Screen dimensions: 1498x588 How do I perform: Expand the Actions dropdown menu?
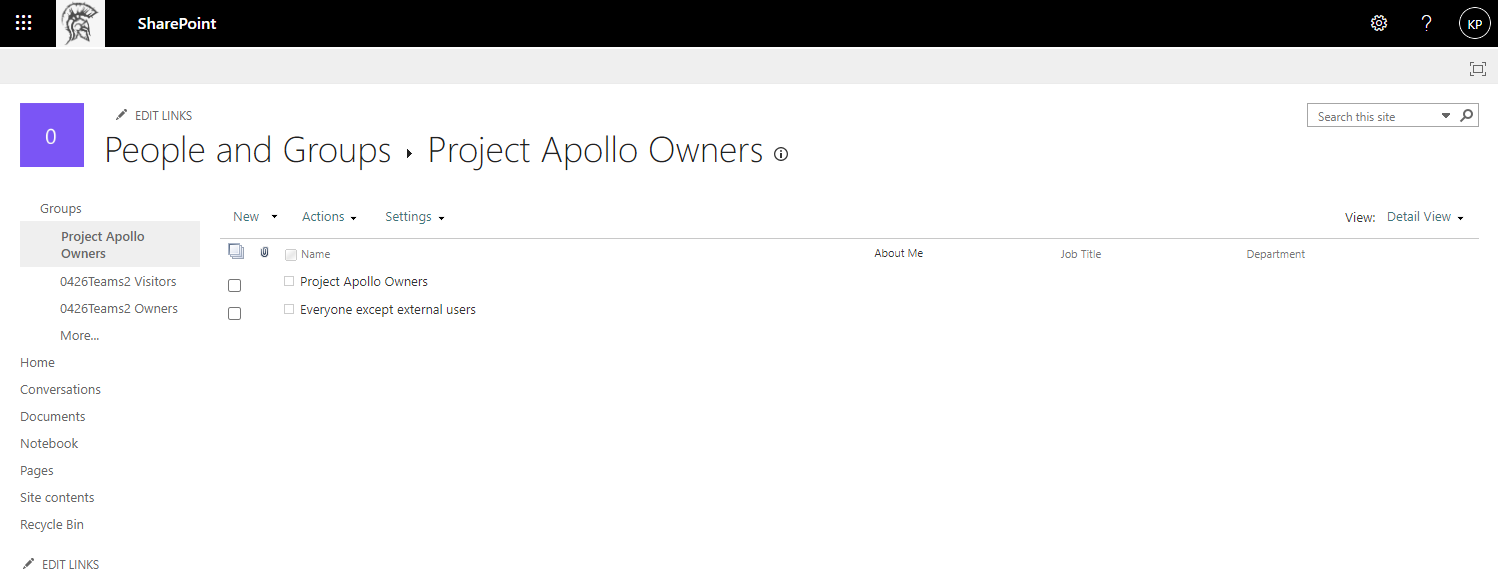point(329,217)
